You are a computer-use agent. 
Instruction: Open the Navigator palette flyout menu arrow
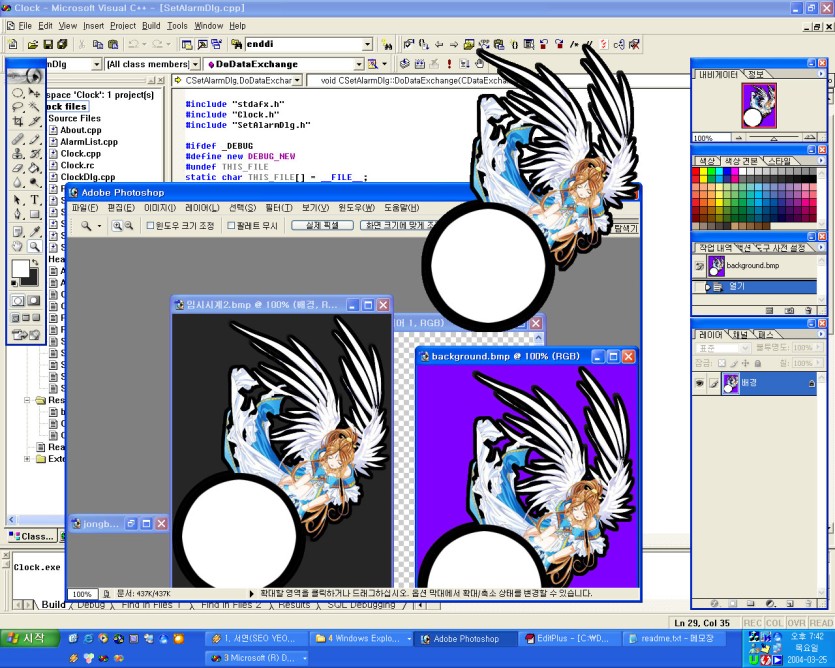pos(821,74)
